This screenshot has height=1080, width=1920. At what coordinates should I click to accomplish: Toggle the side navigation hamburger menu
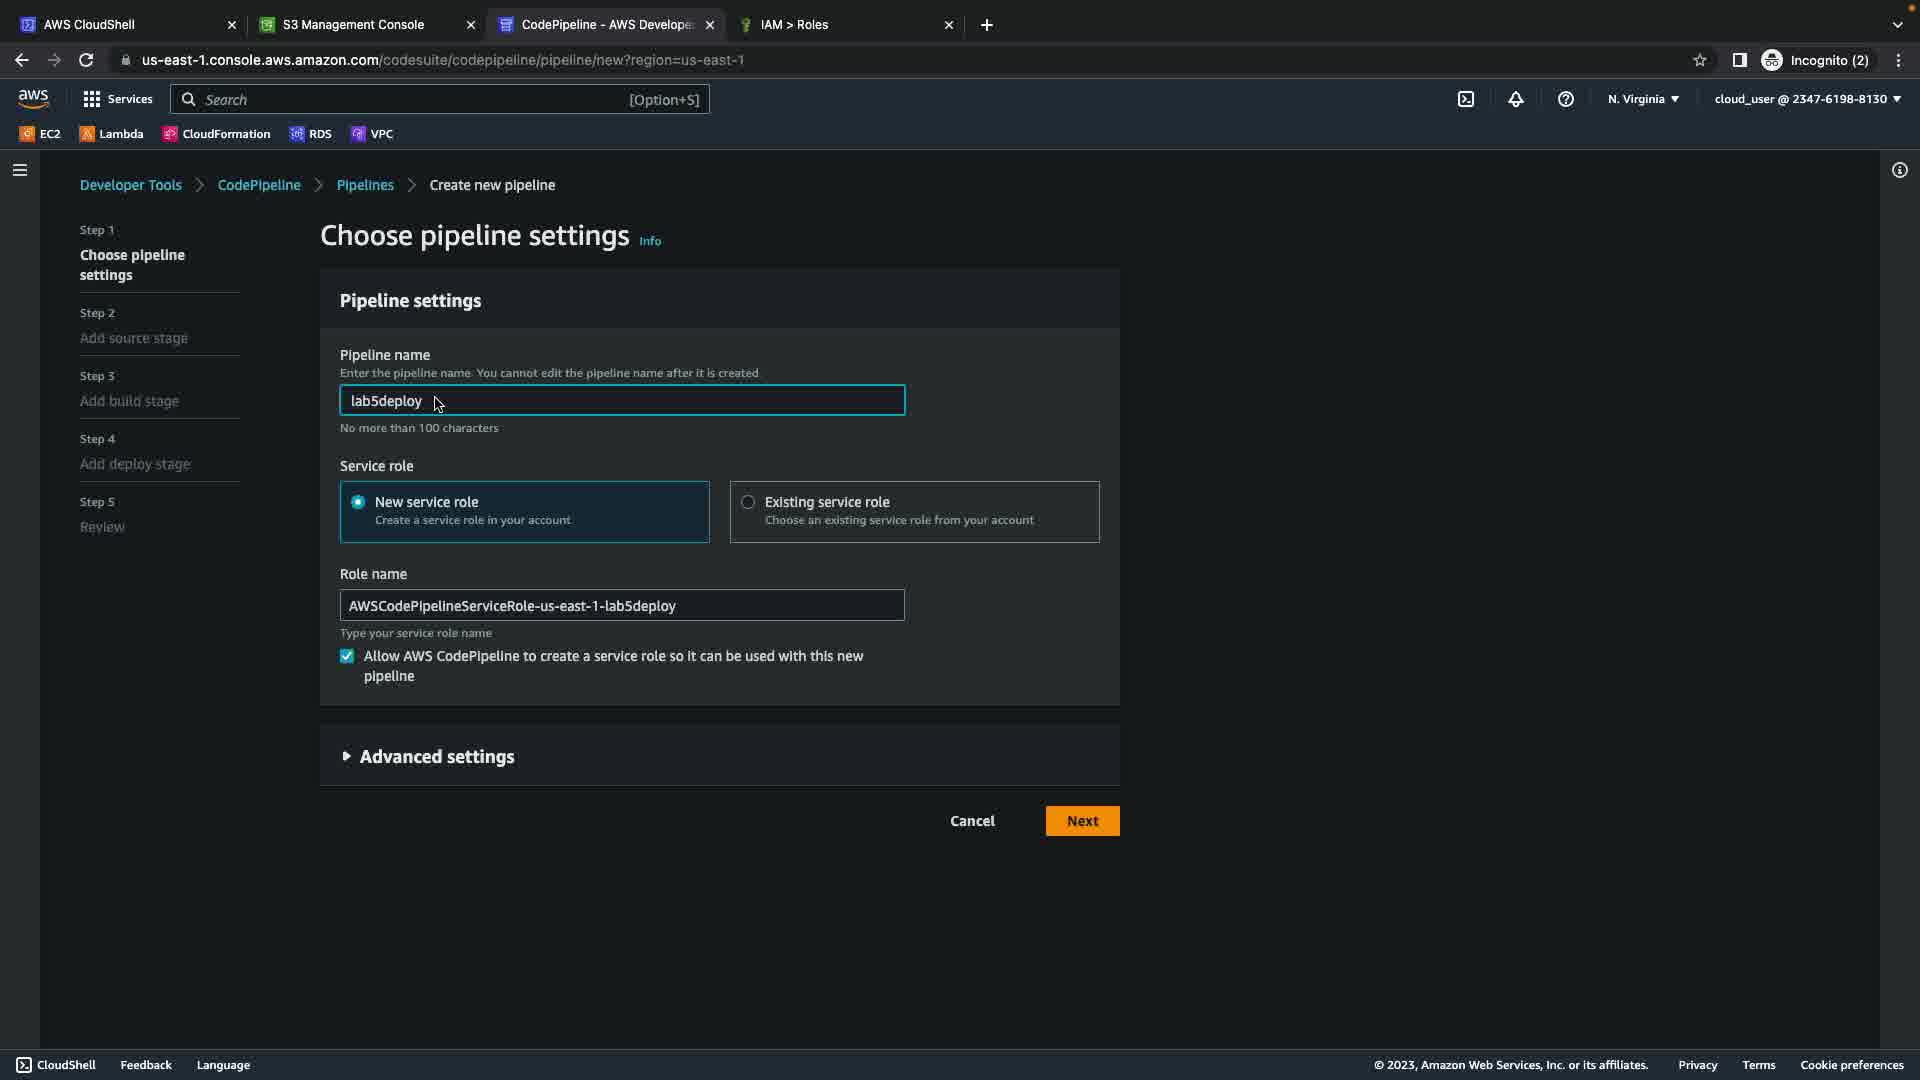point(20,170)
